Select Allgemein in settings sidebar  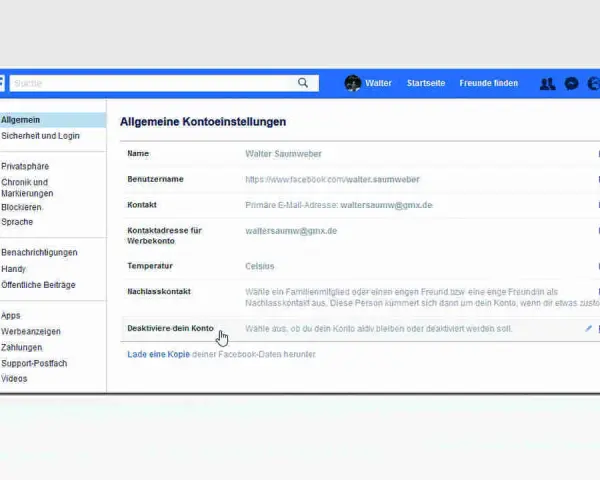[53, 120]
